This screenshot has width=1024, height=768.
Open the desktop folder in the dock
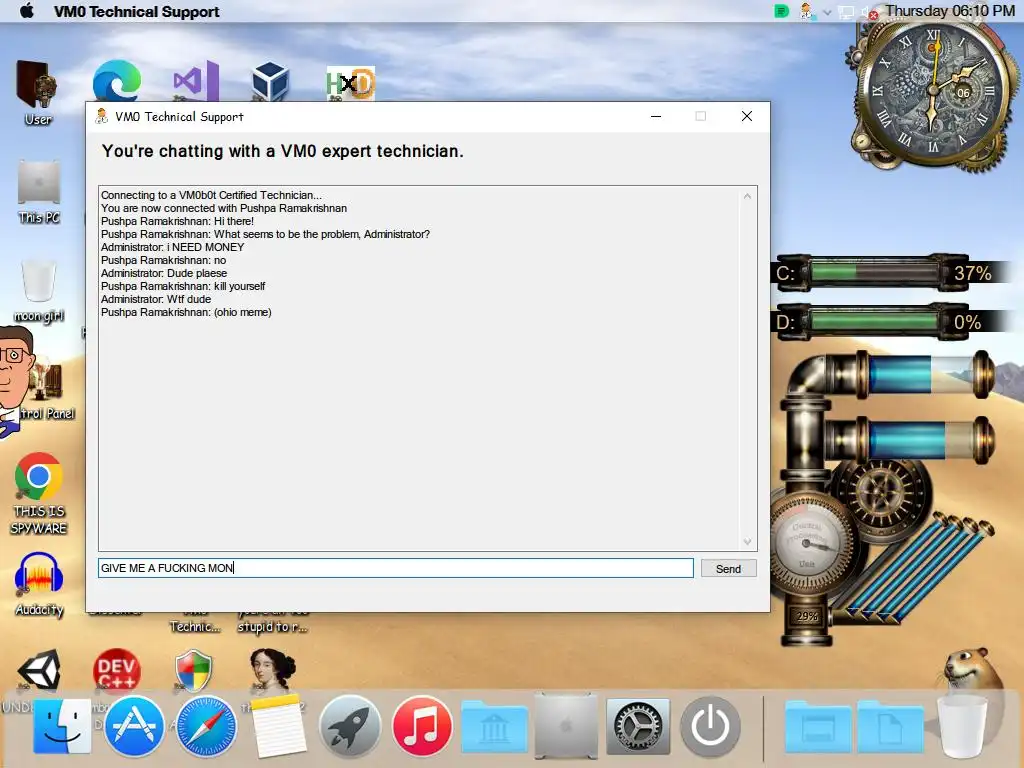click(x=818, y=727)
